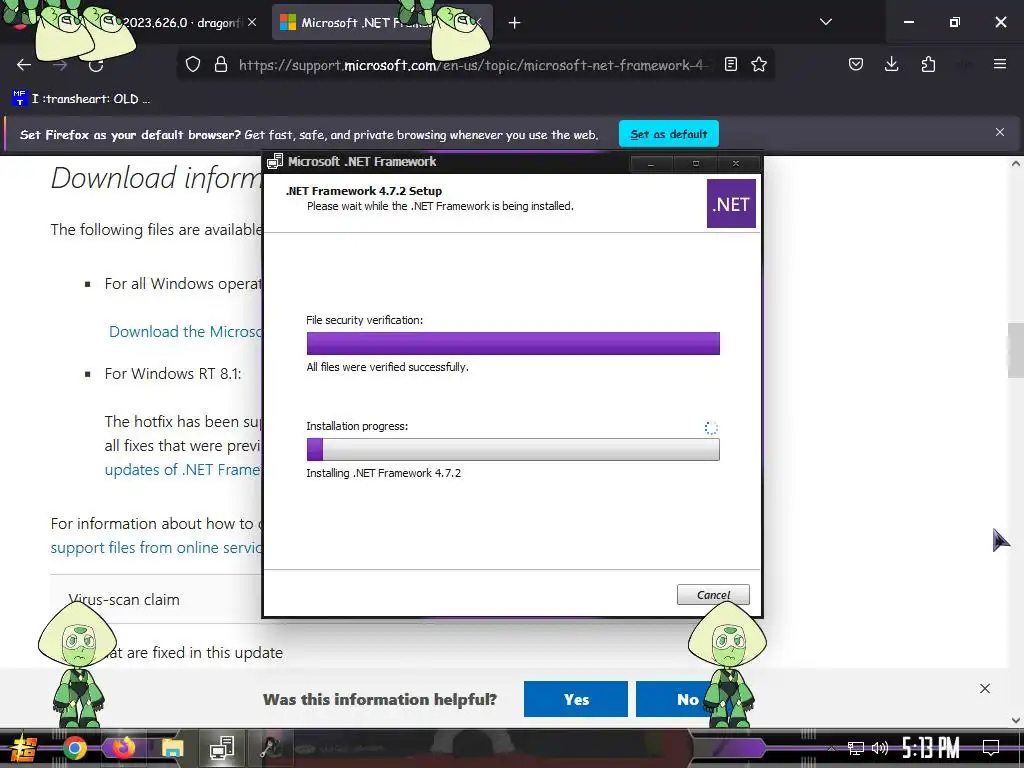Open the 5:13 PM clock
This screenshot has height=768, width=1024.
(931, 748)
